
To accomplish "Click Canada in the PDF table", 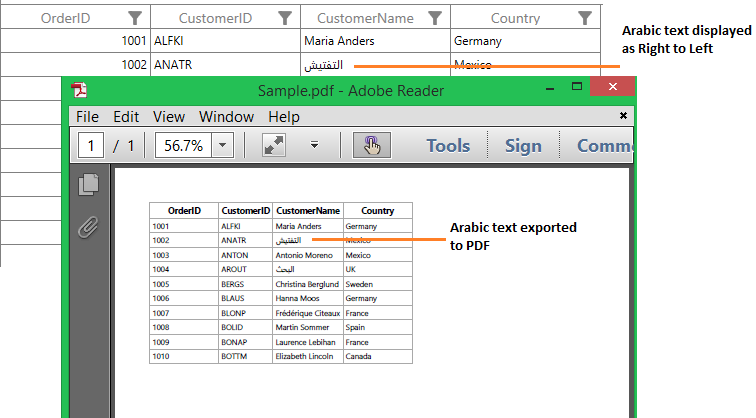I will (358, 356).
